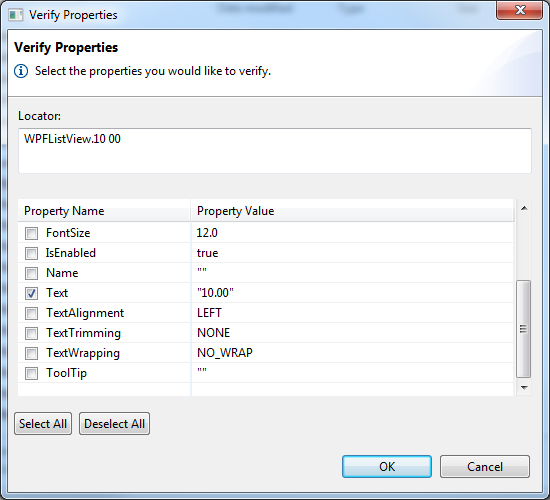The width and height of the screenshot is (550, 500).
Task: Click into the Locator text field
Action: coord(275,151)
